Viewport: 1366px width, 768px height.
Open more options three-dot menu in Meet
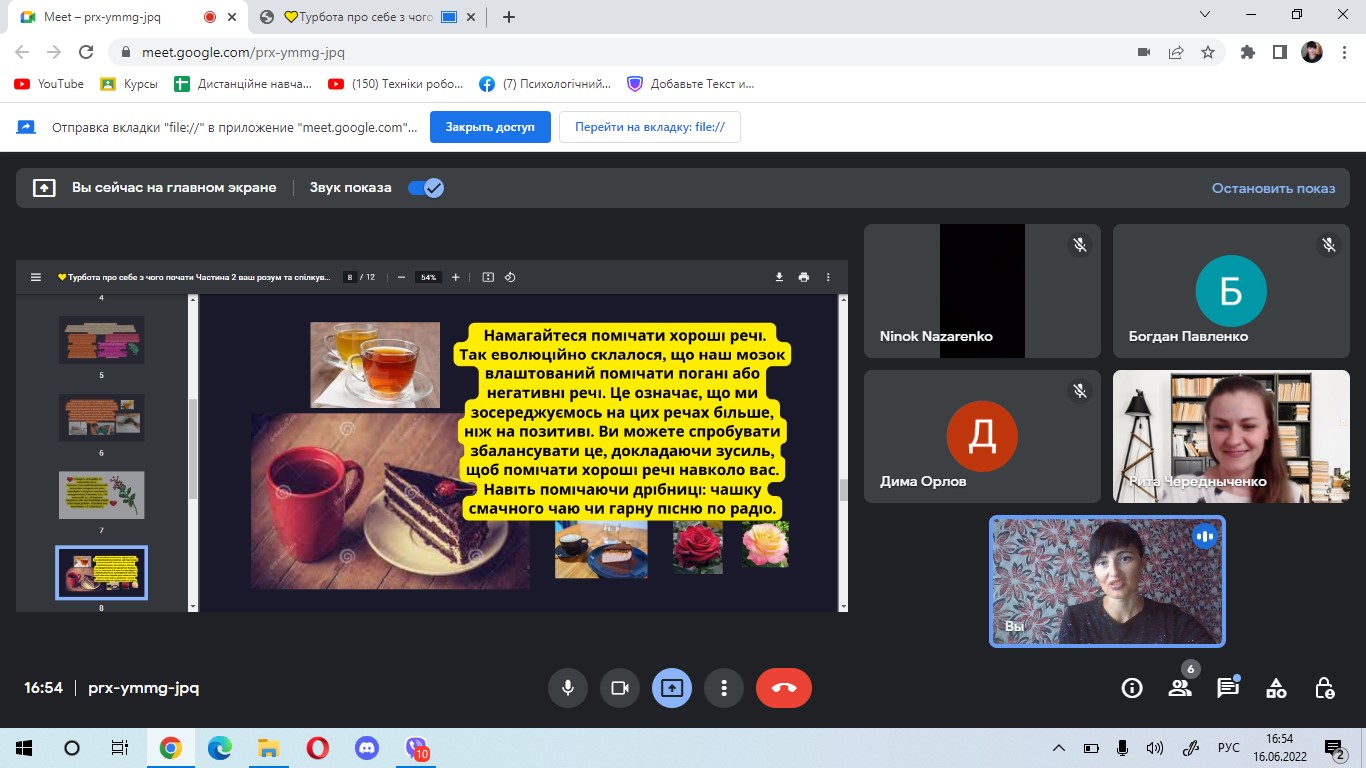723,688
